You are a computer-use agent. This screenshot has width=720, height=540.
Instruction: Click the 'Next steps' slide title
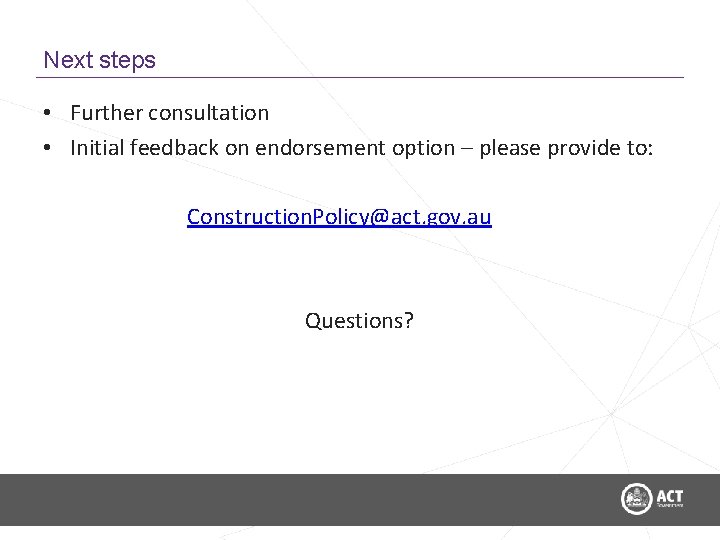pos(100,60)
